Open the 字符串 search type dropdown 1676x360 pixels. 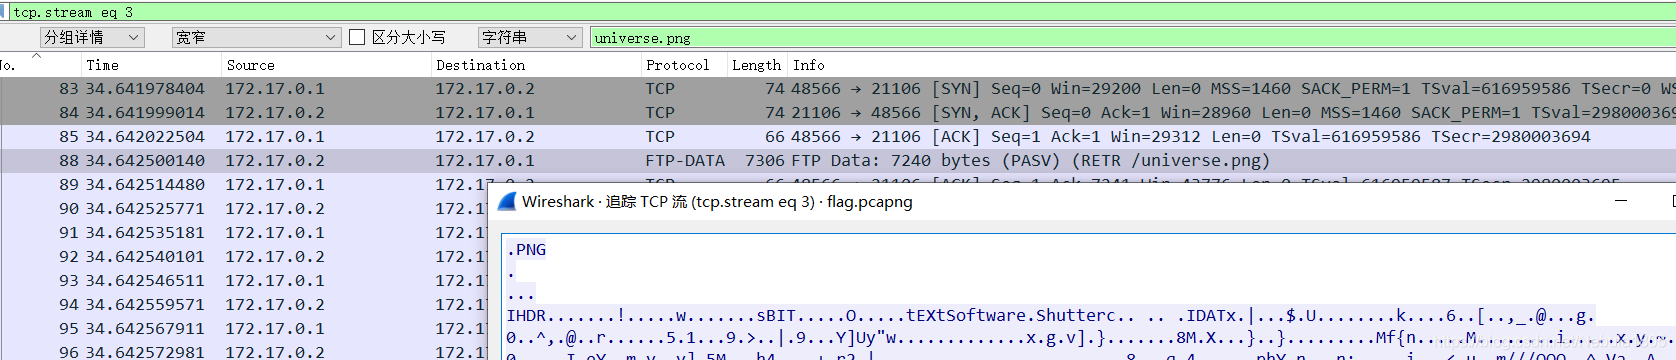click(530, 37)
